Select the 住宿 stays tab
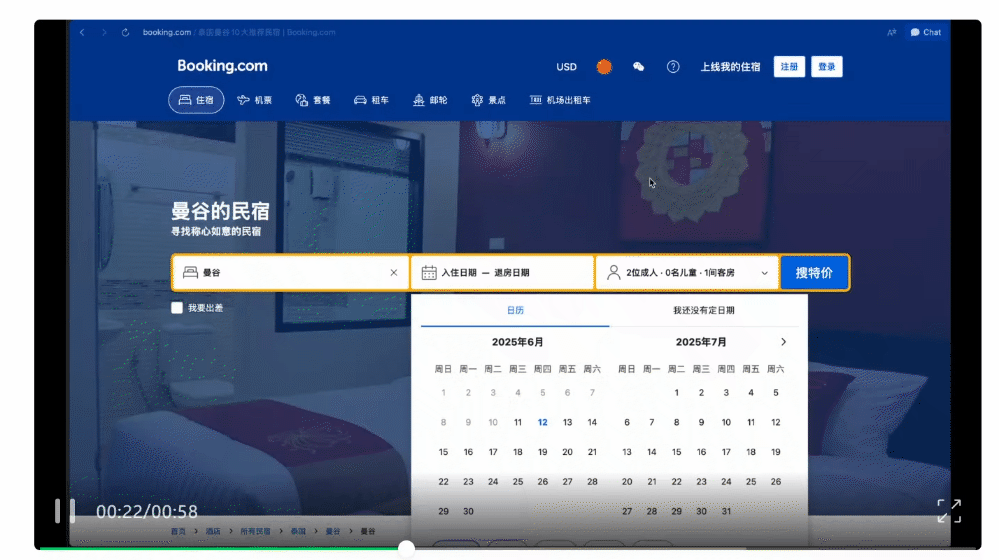The image size is (999, 560). [x=196, y=100]
